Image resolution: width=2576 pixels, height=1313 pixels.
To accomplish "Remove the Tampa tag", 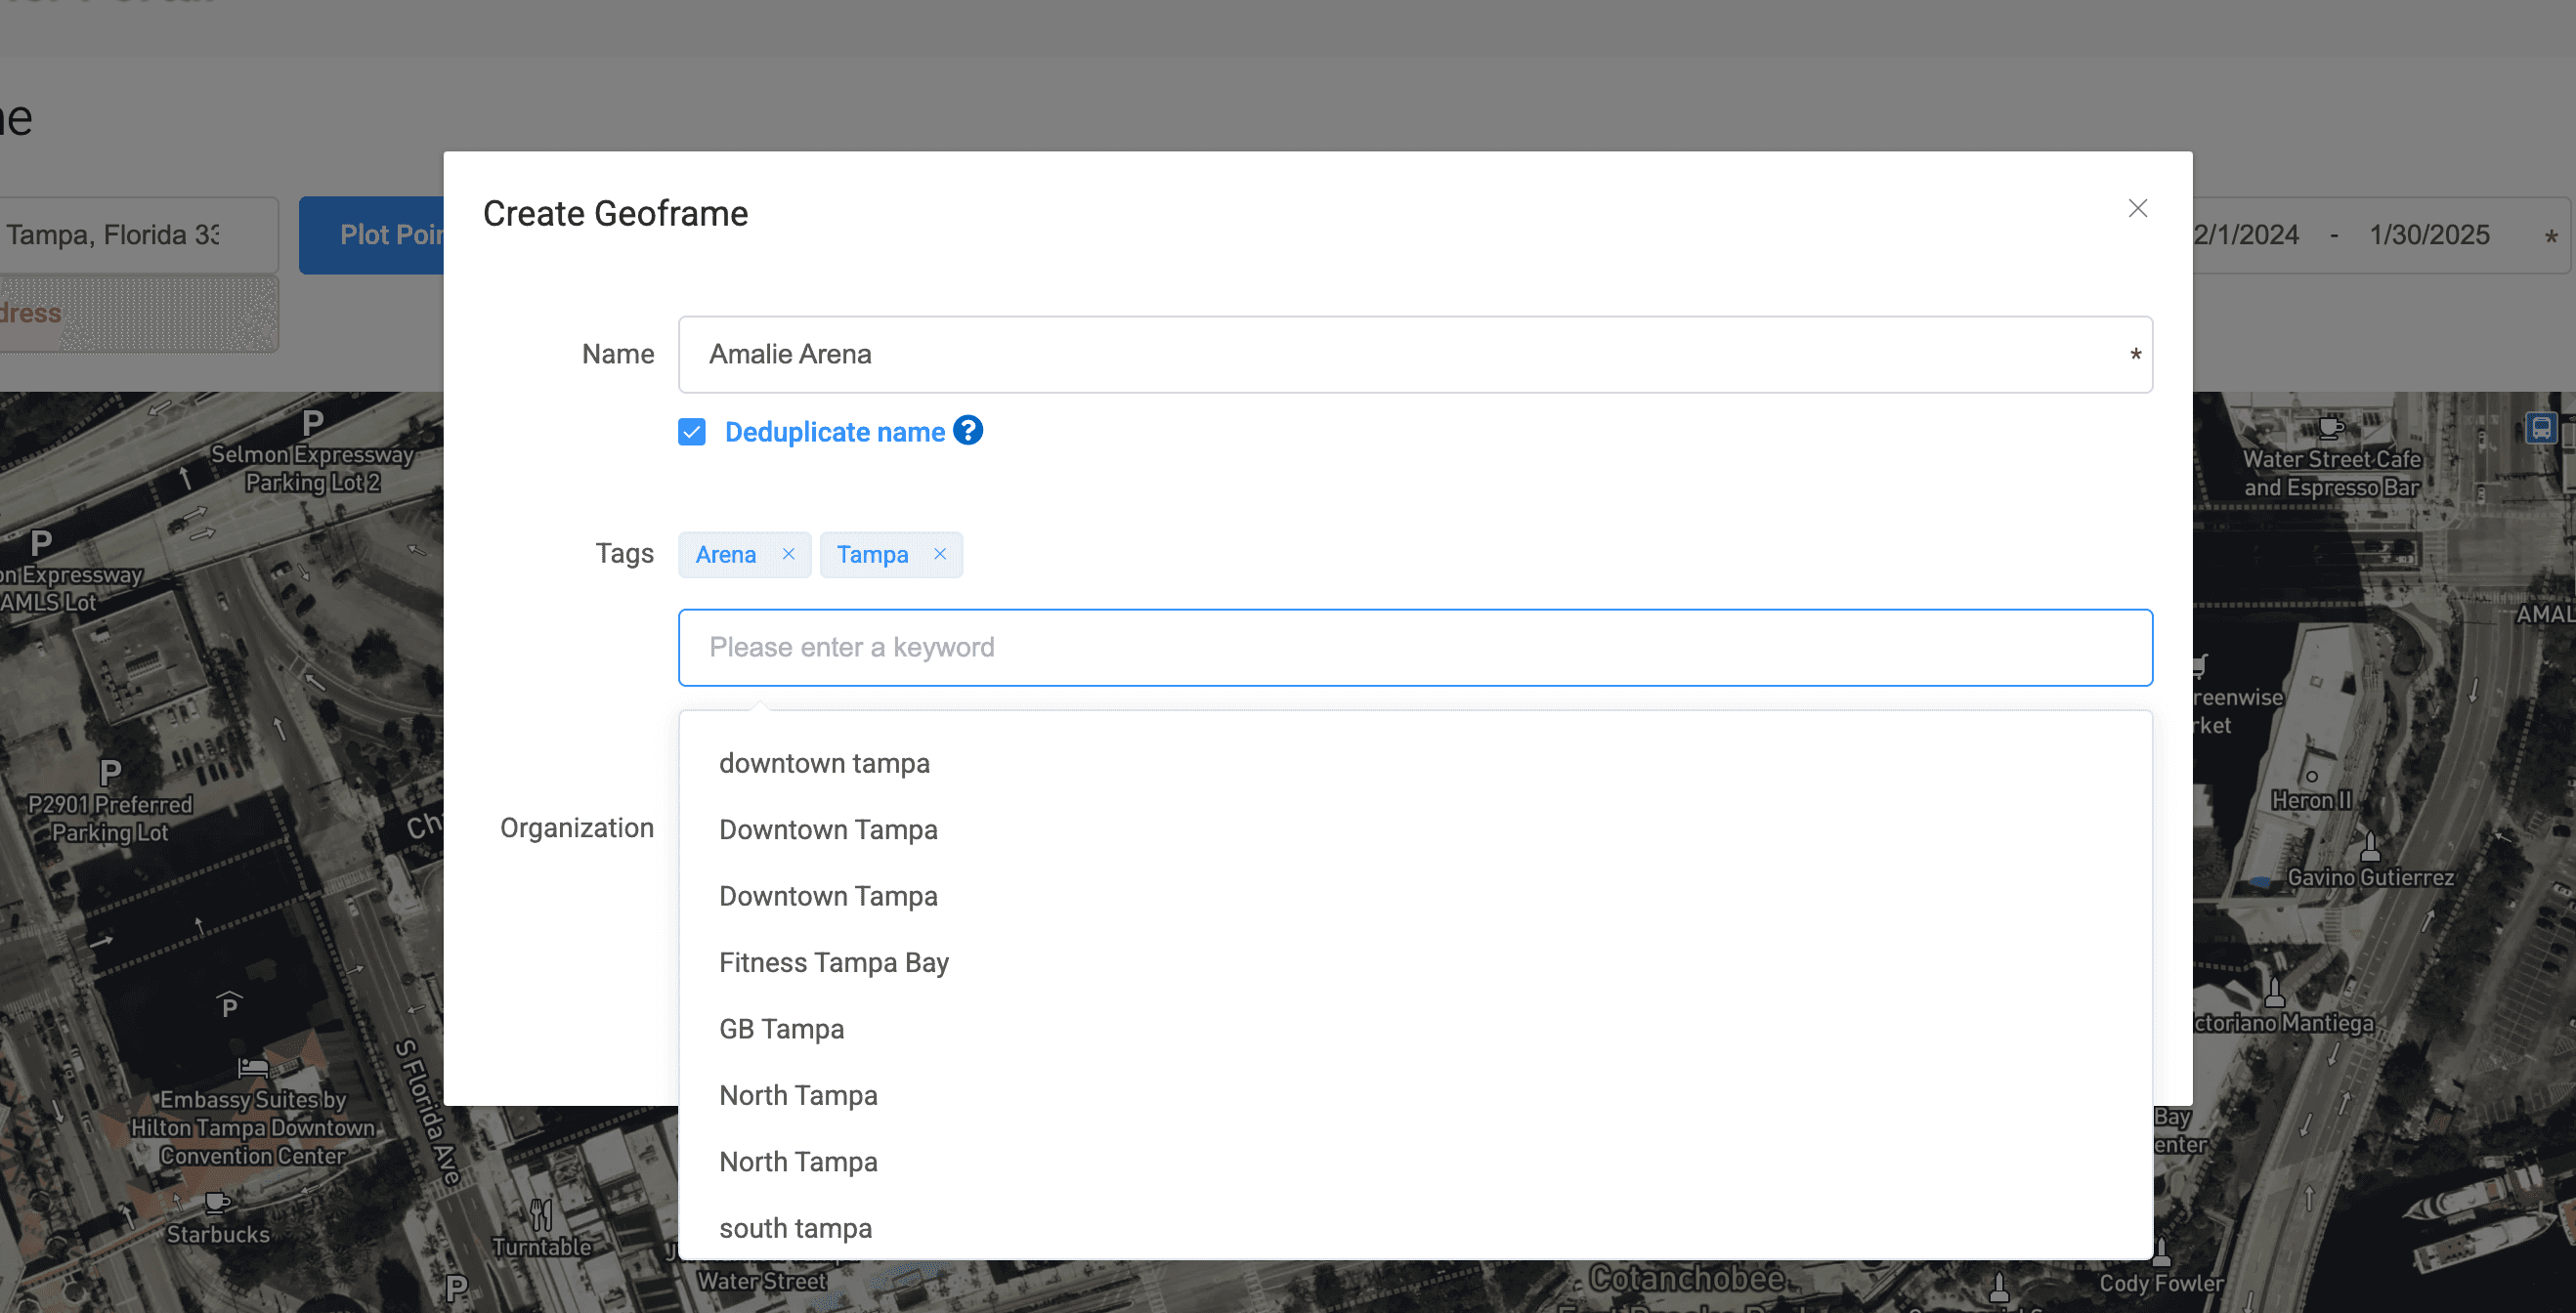I will (x=939, y=554).
